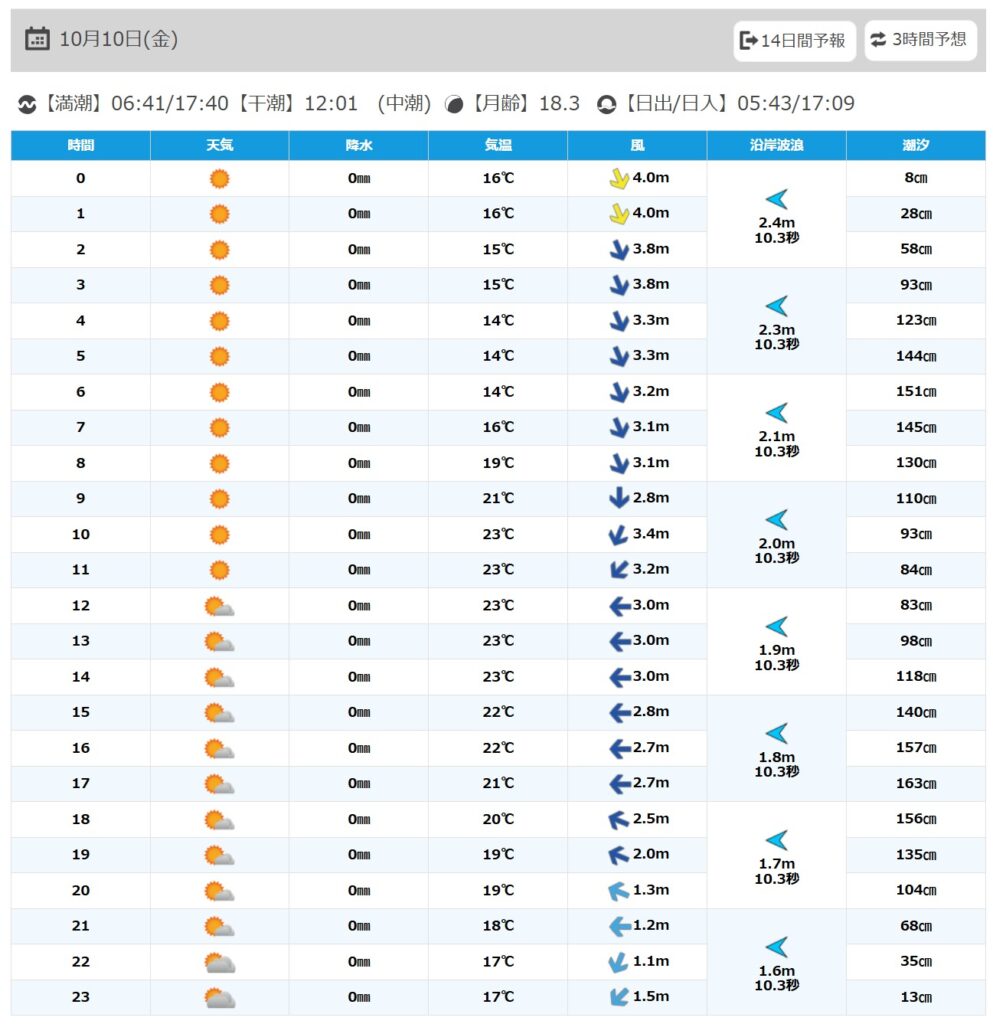The height and width of the screenshot is (1024, 993).
Task: Click the 163cm tide value at hour 17
Action: [x=915, y=784]
